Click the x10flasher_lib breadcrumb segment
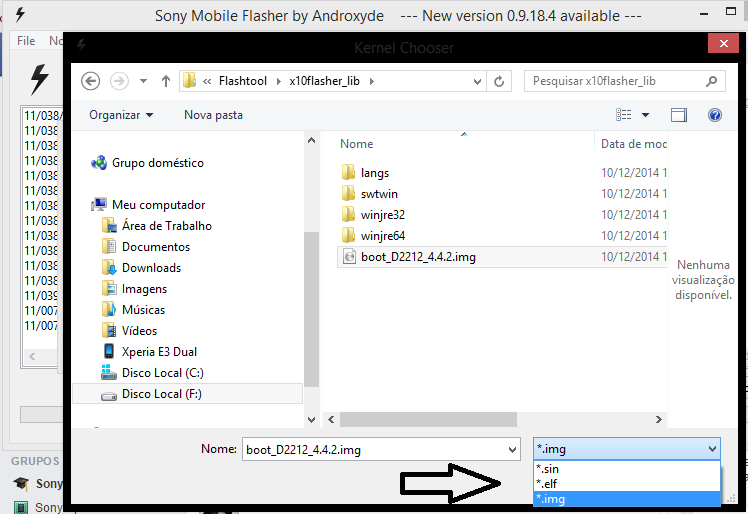This screenshot has height=514, width=748. pos(324,81)
